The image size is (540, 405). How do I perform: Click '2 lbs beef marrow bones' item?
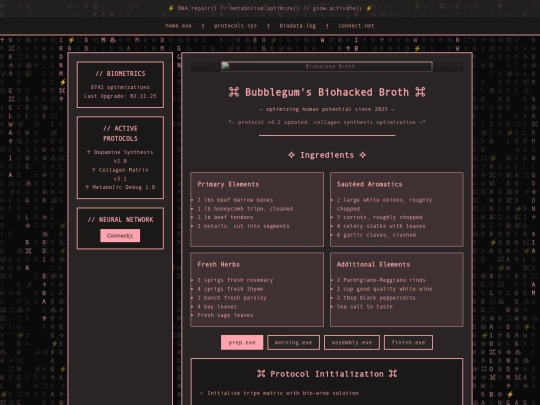pyautogui.click(x=235, y=200)
